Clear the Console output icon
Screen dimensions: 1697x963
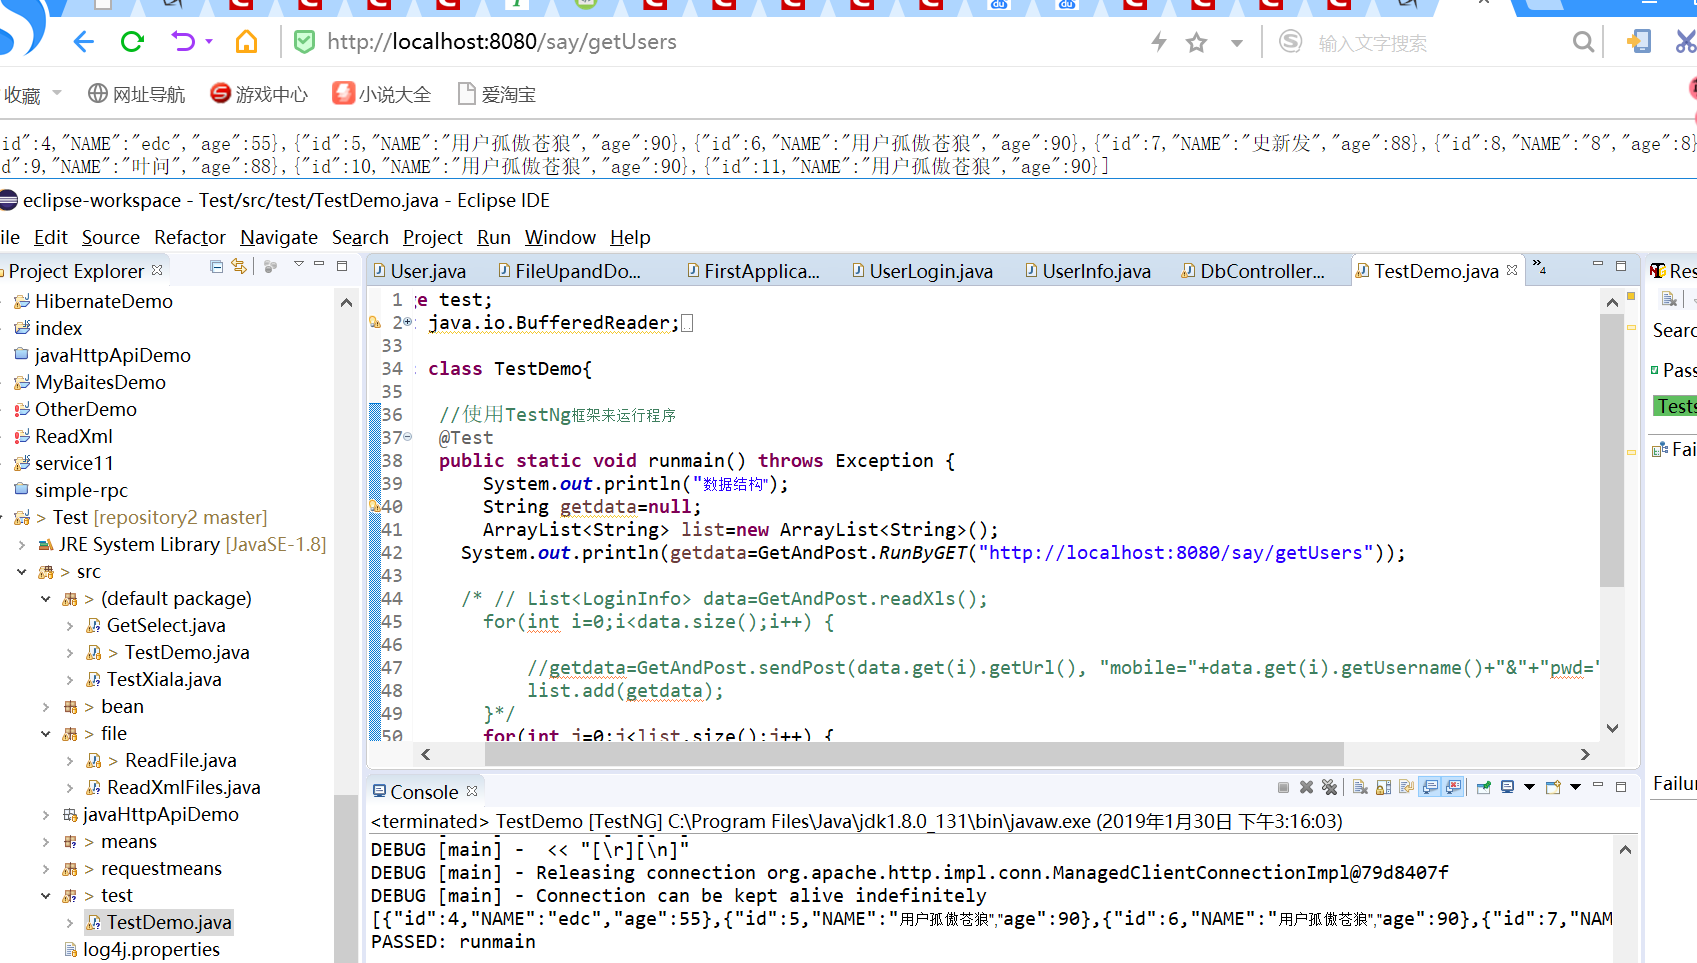click(x=1360, y=788)
